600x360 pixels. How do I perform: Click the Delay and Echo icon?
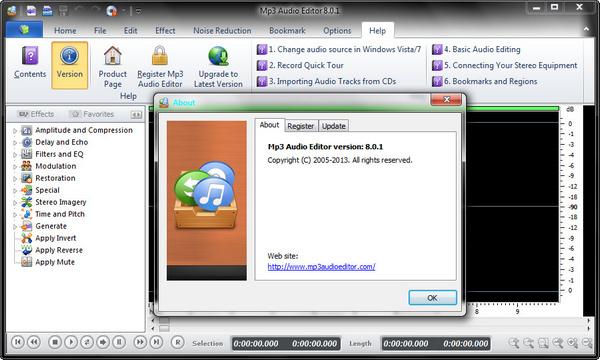(x=26, y=142)
